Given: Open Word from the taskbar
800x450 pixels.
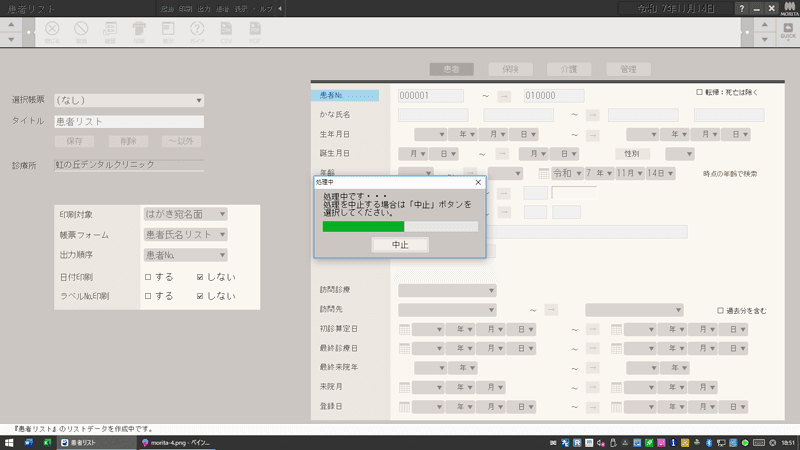Looking at the screenshot, I should (x=29, y=442).
